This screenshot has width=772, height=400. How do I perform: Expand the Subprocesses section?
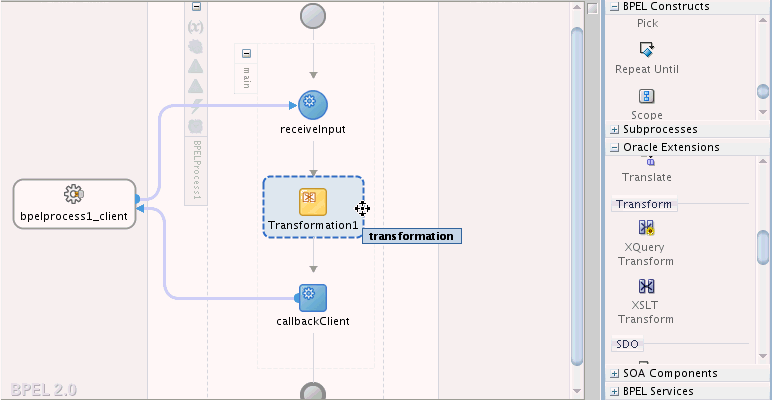614,130
